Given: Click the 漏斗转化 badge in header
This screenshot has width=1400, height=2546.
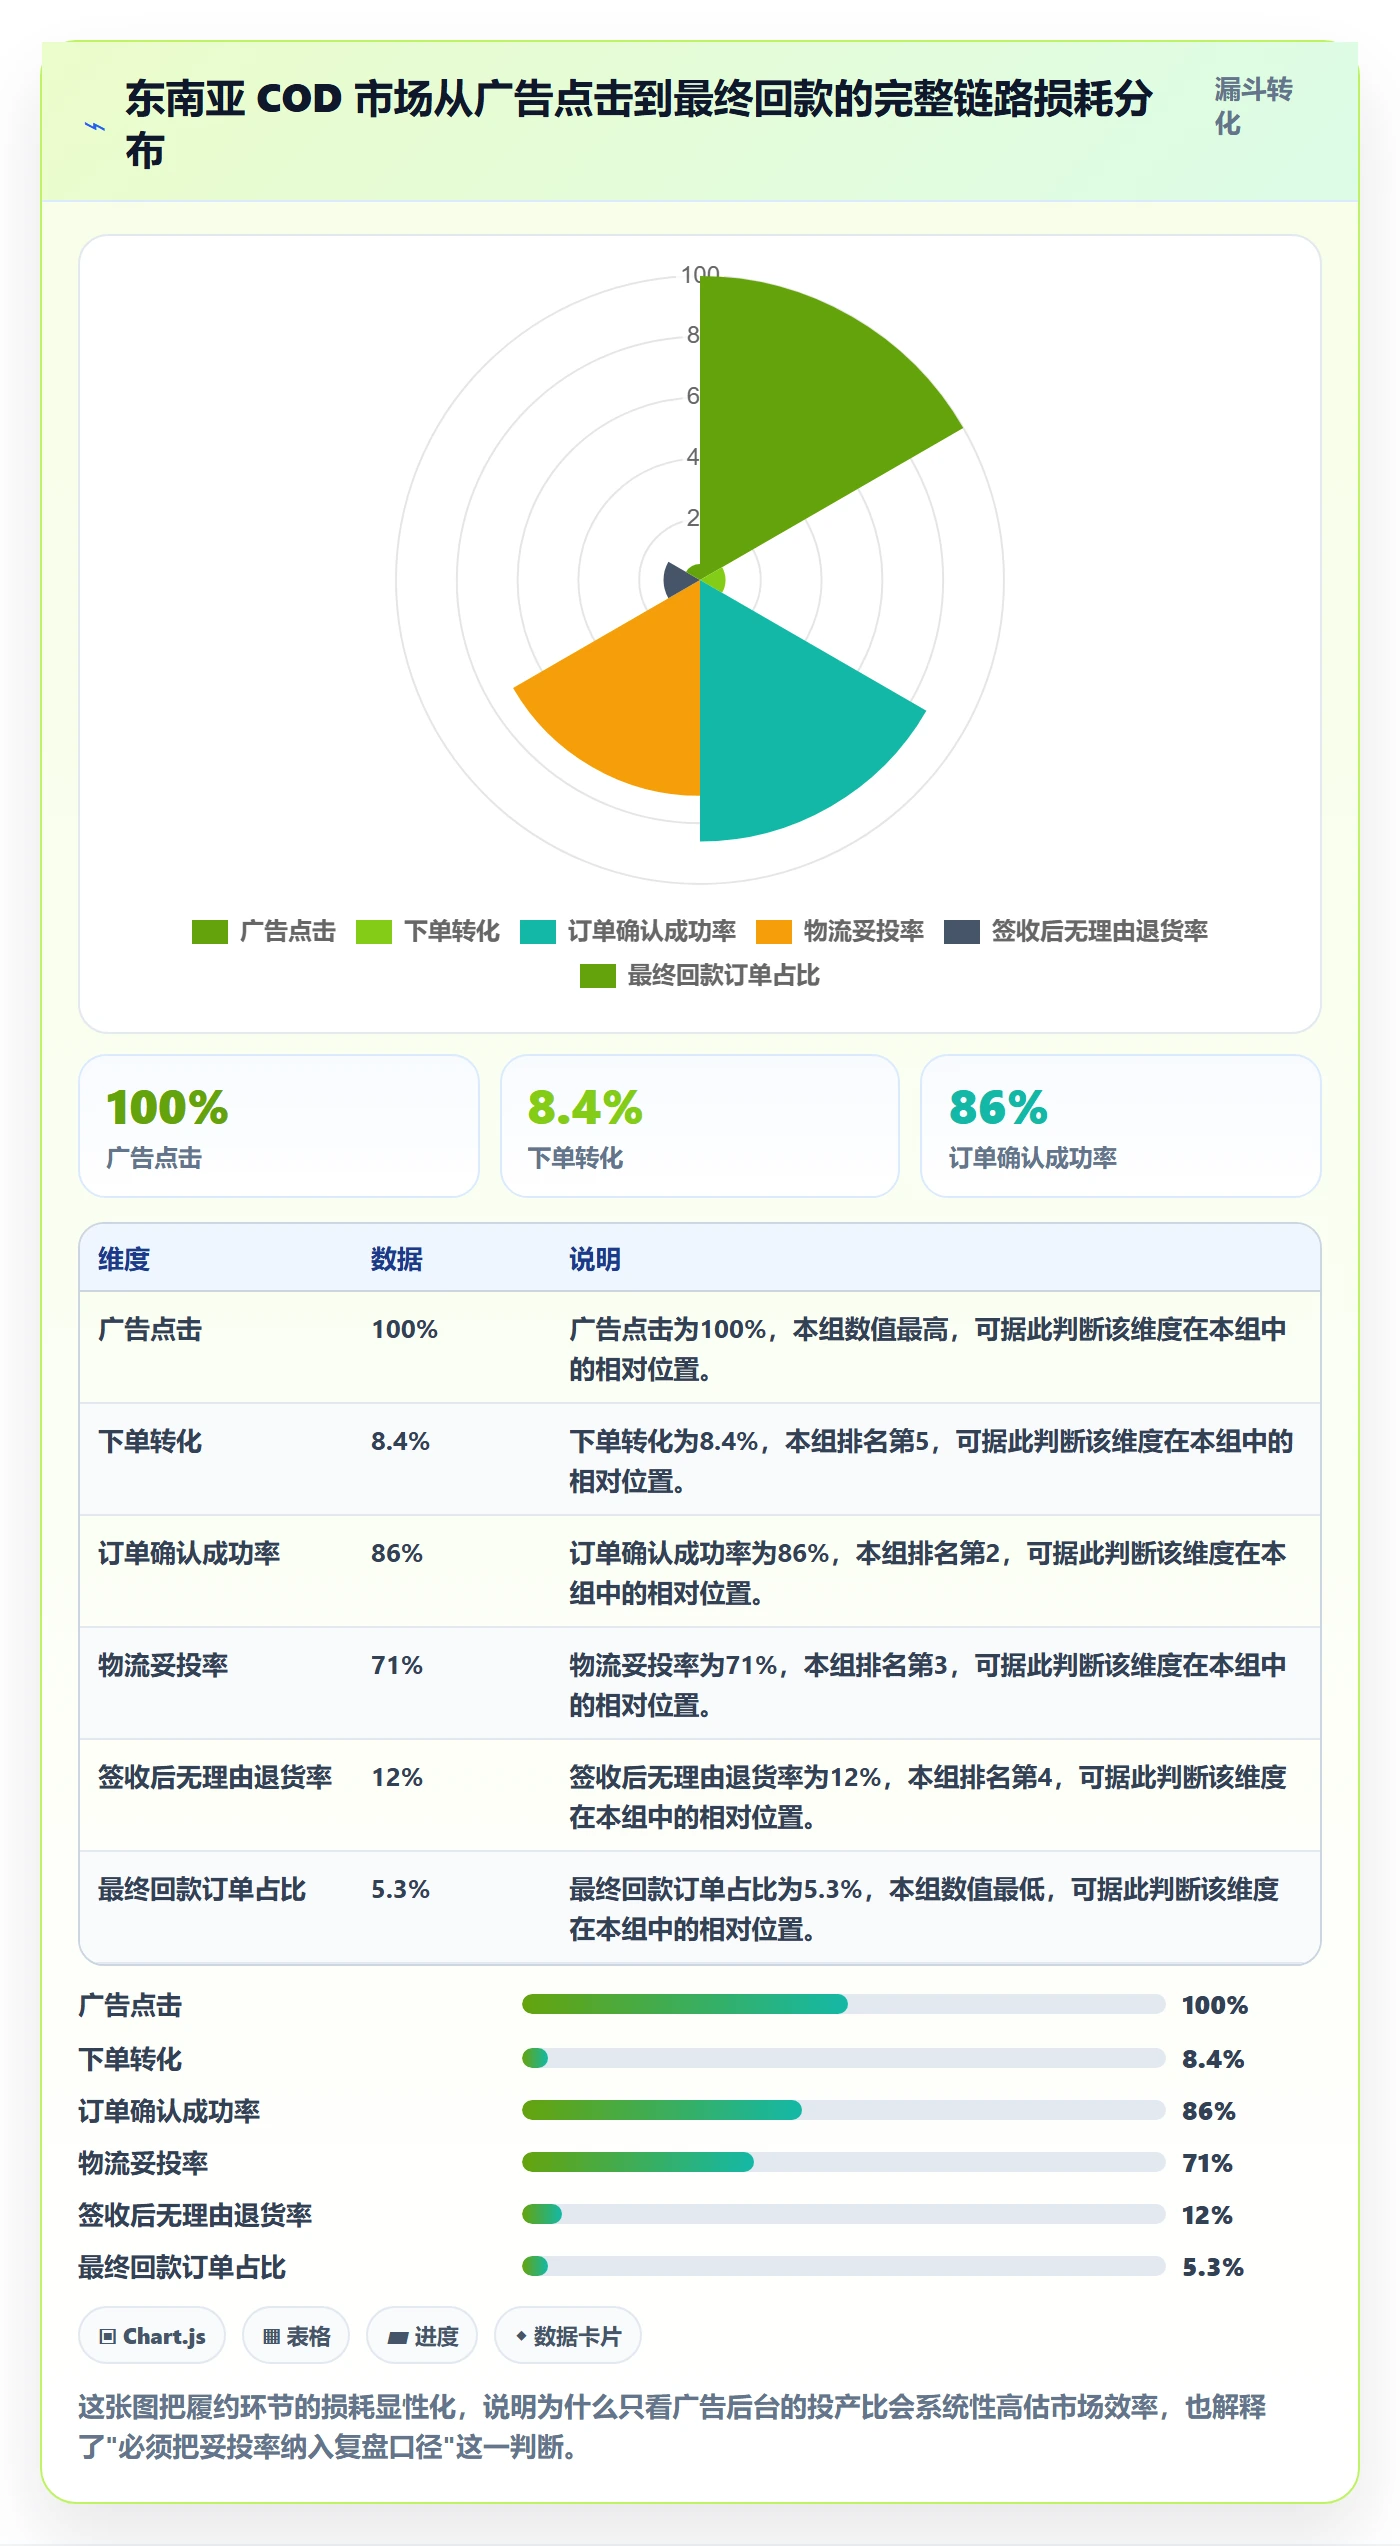Looking at the screenshot, I should click(1254, 107).
